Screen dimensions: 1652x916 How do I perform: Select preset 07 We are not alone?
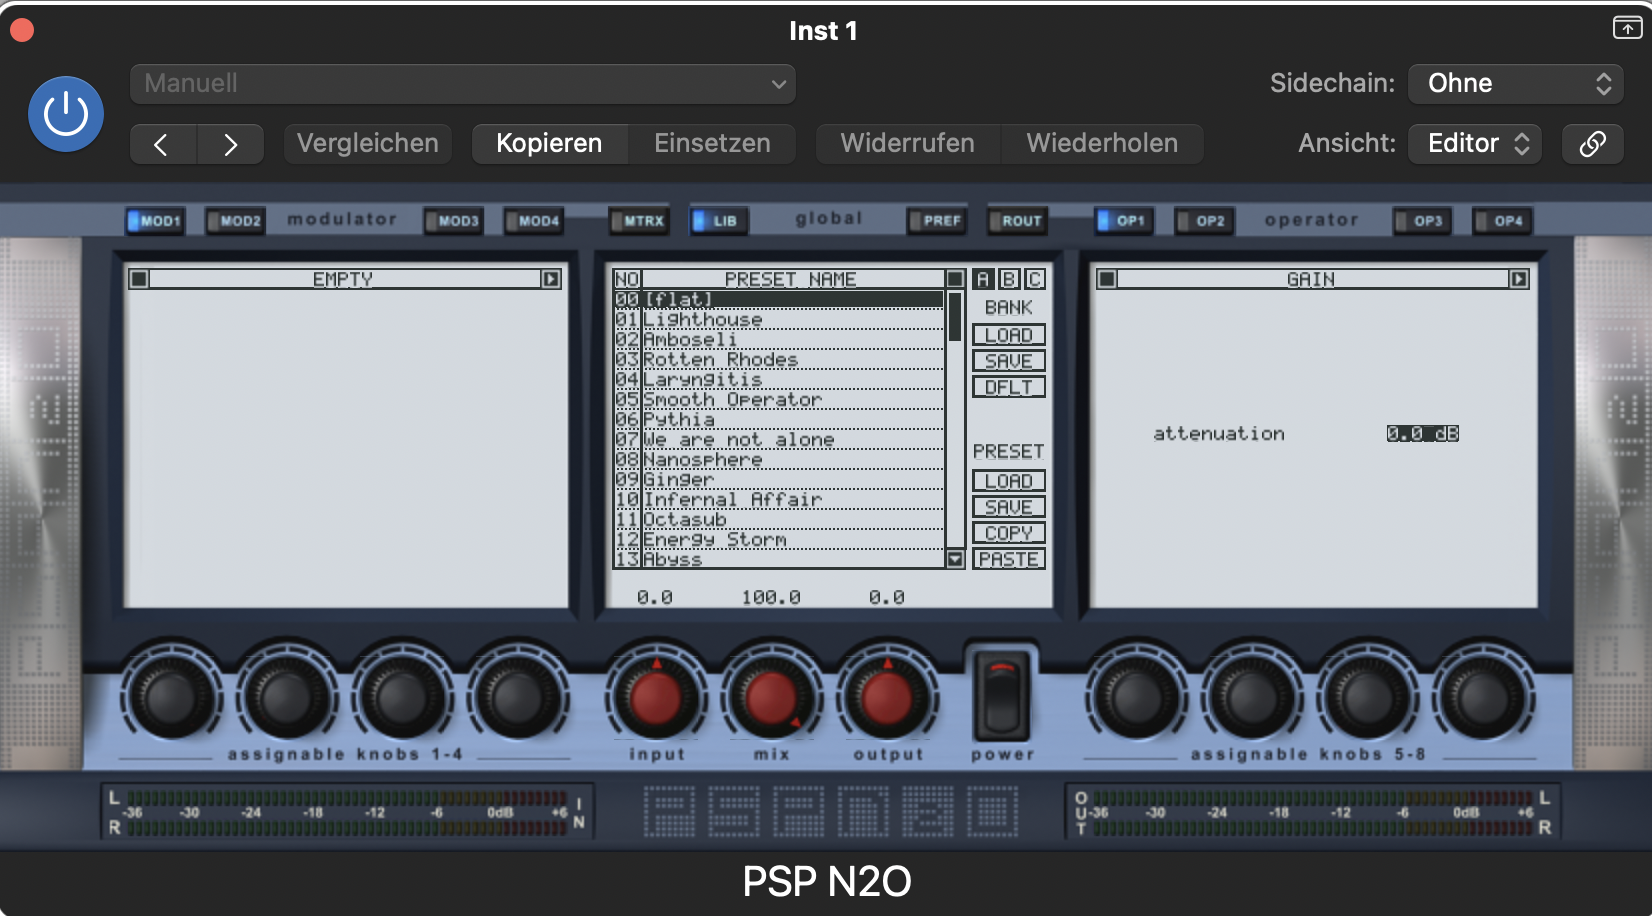coord(779,439)
